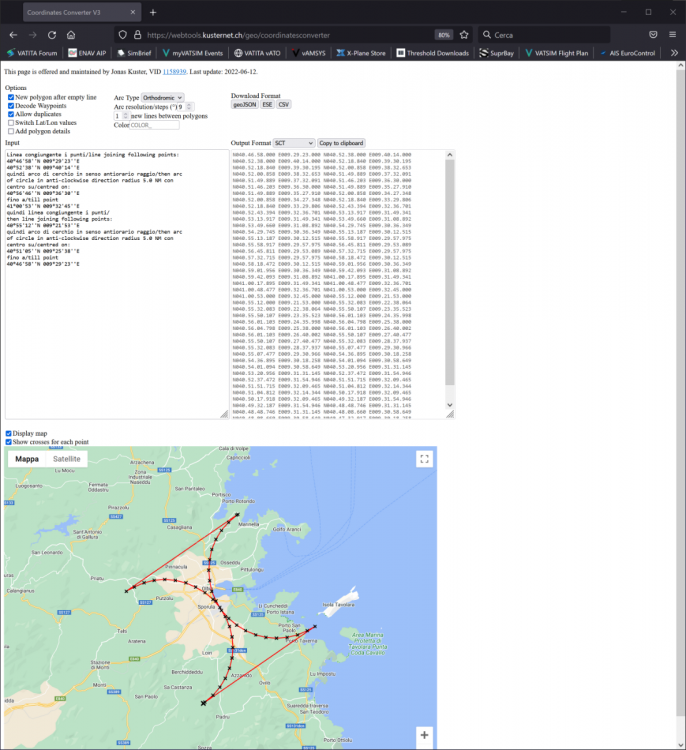
Task: Switch the map to Satellite view
Action: pyautogui.click(x=67, y=459)
